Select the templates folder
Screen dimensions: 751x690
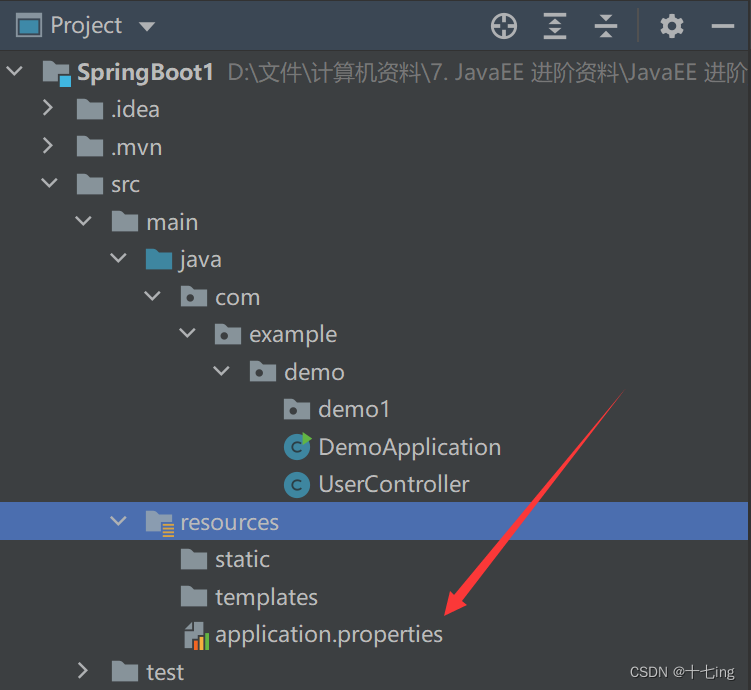coord(265,597)
